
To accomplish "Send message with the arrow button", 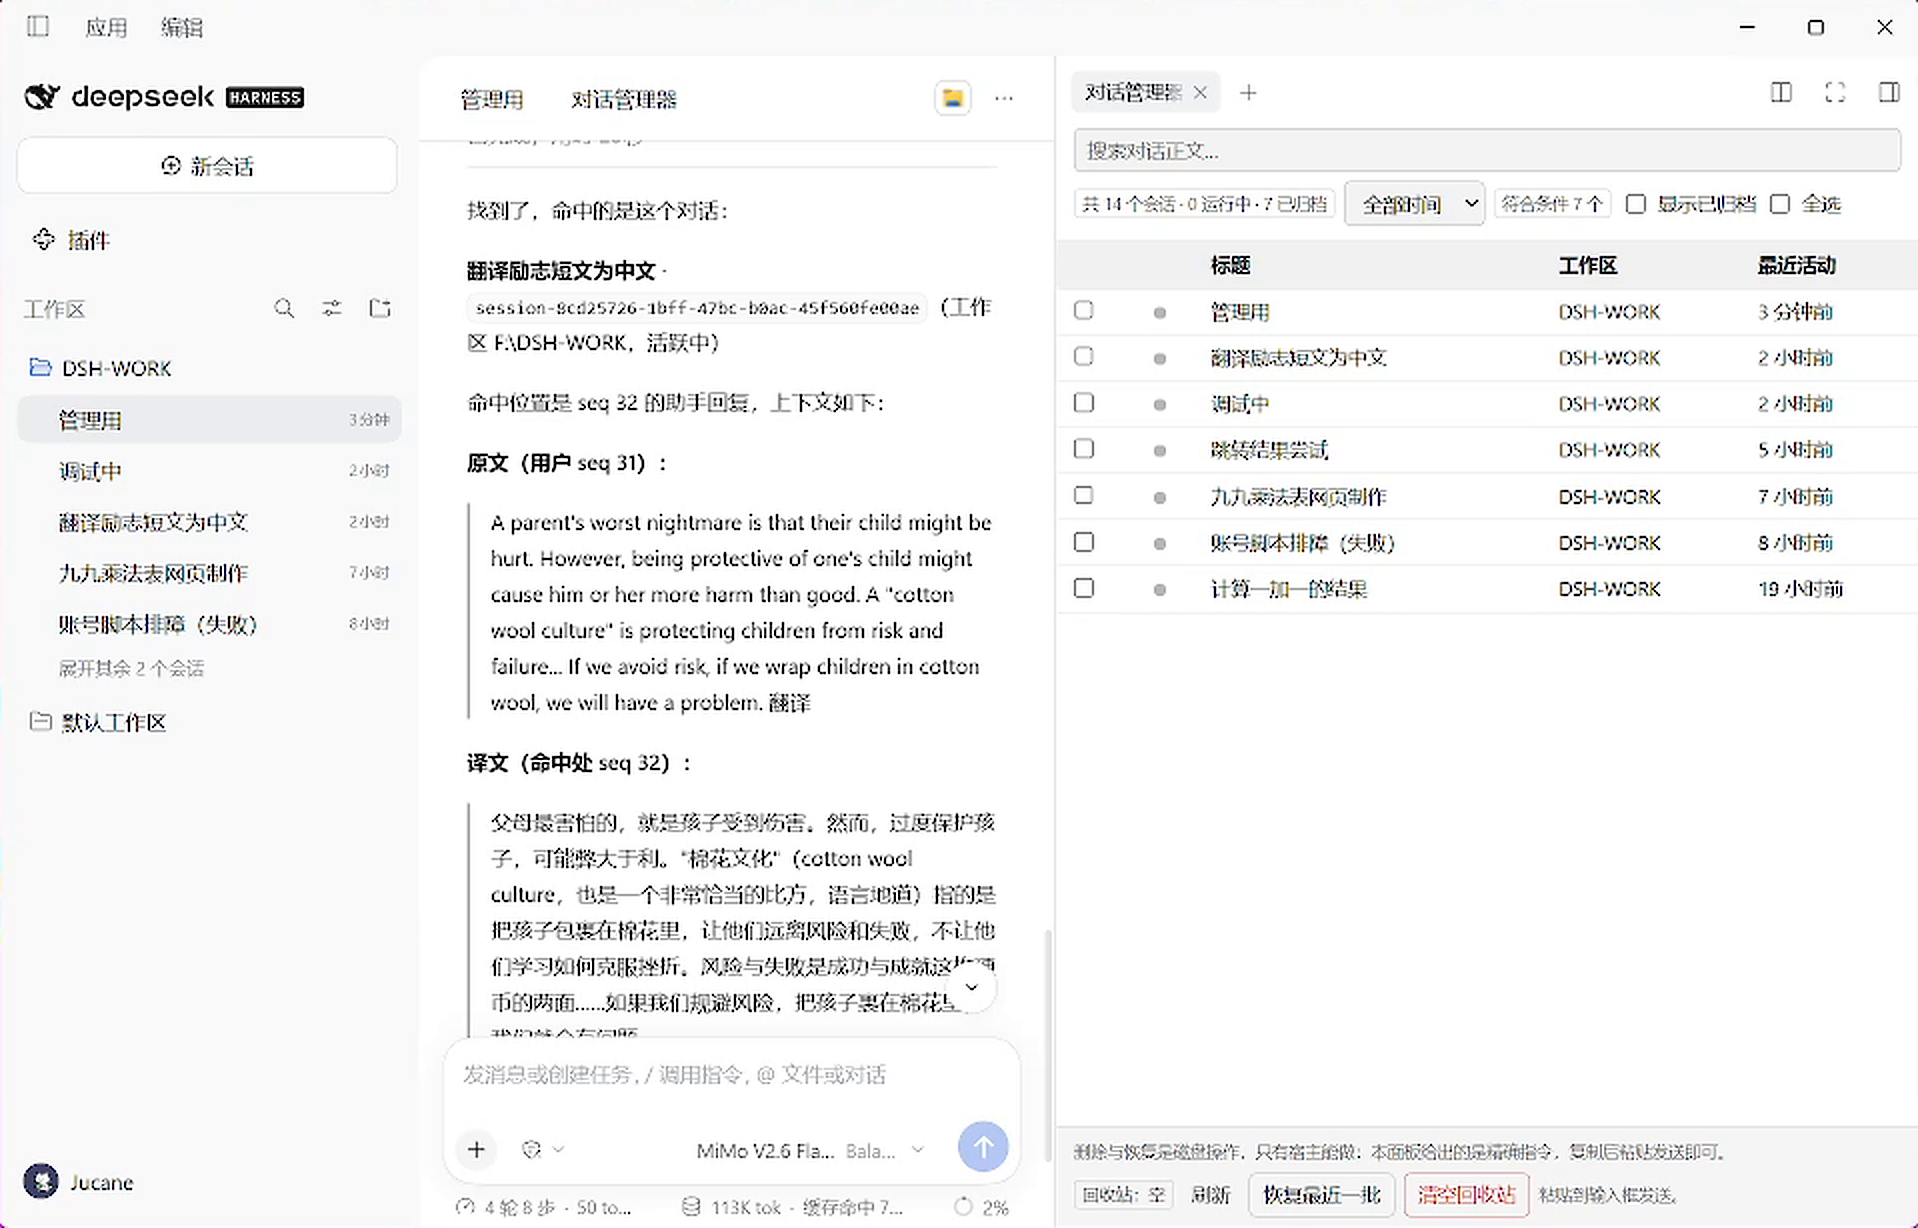I will coord(983,1147).
